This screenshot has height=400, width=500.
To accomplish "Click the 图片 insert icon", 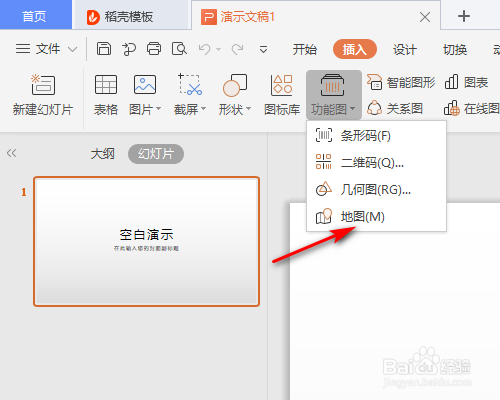I will coord(145,85).
